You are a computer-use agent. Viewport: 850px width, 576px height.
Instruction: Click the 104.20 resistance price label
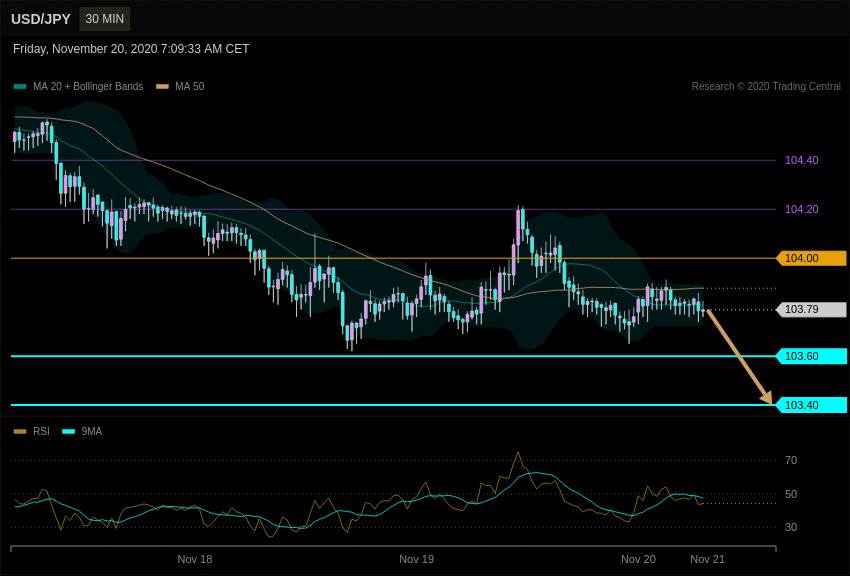pos(801,209)
